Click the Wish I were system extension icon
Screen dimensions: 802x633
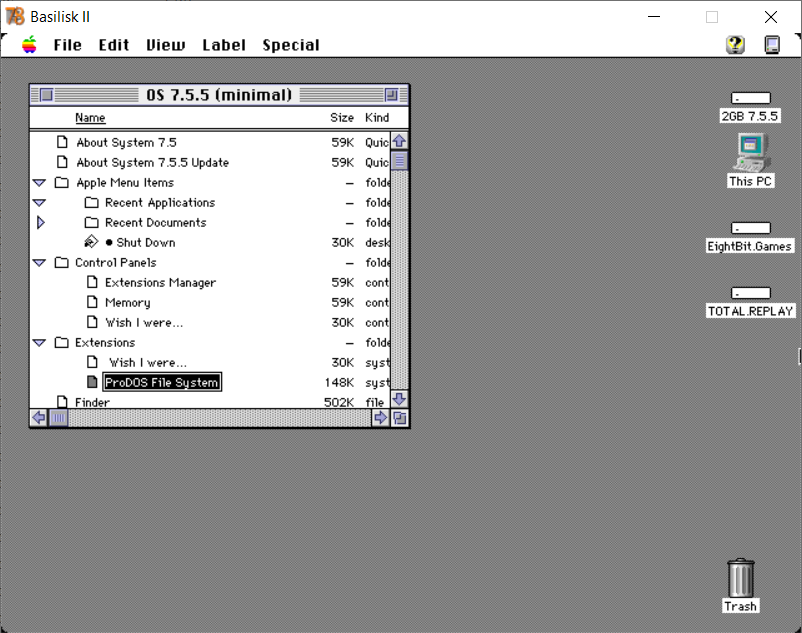pos(92,362)
